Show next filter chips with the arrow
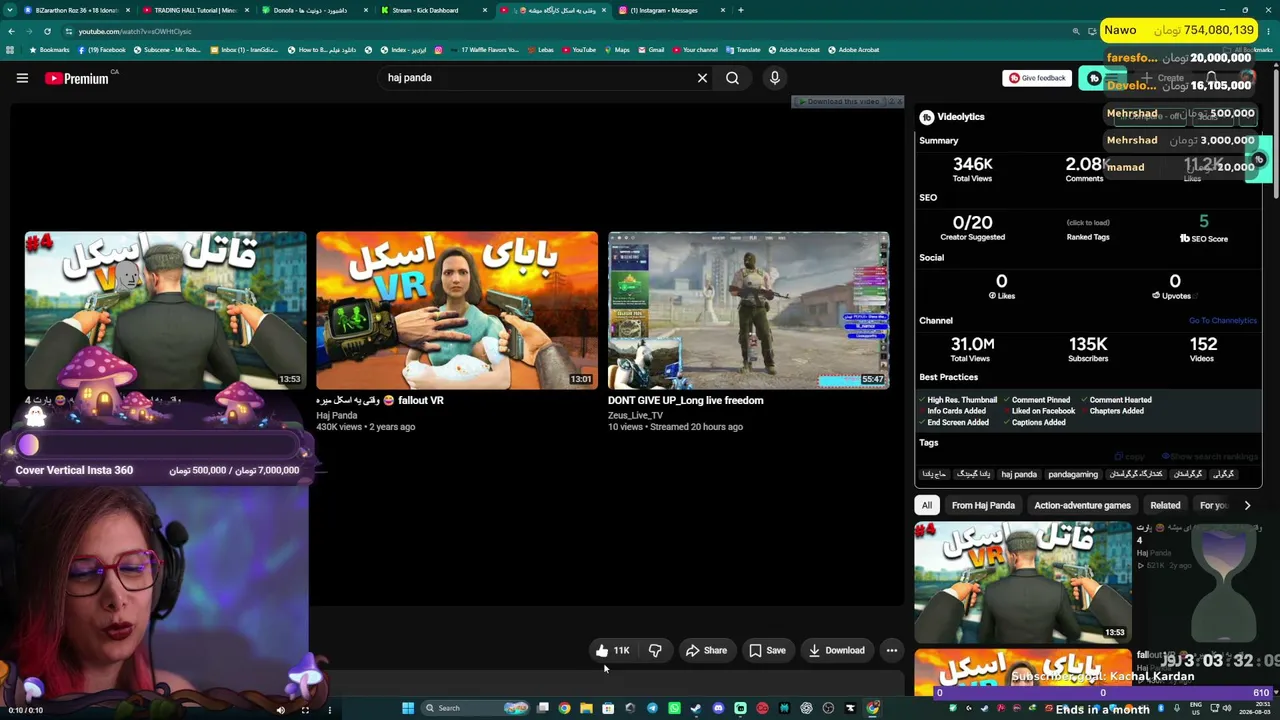Viewport: 1280px width, 720px height. (1247, 505)
